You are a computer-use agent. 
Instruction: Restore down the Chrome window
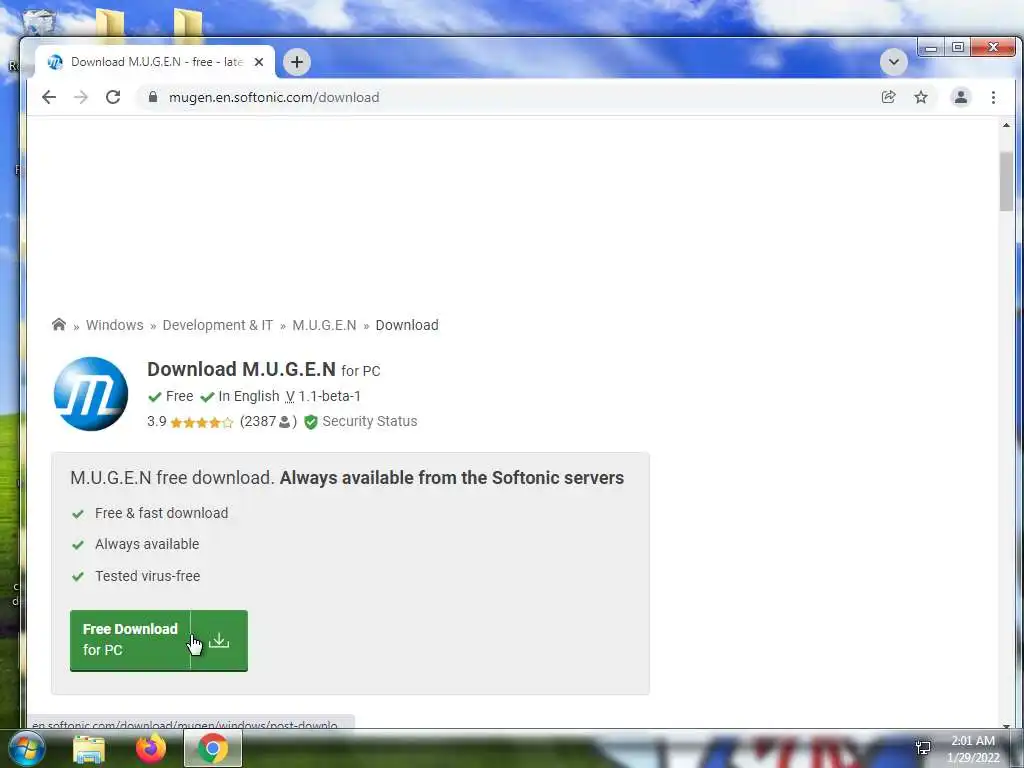click(x=957, y=47)
